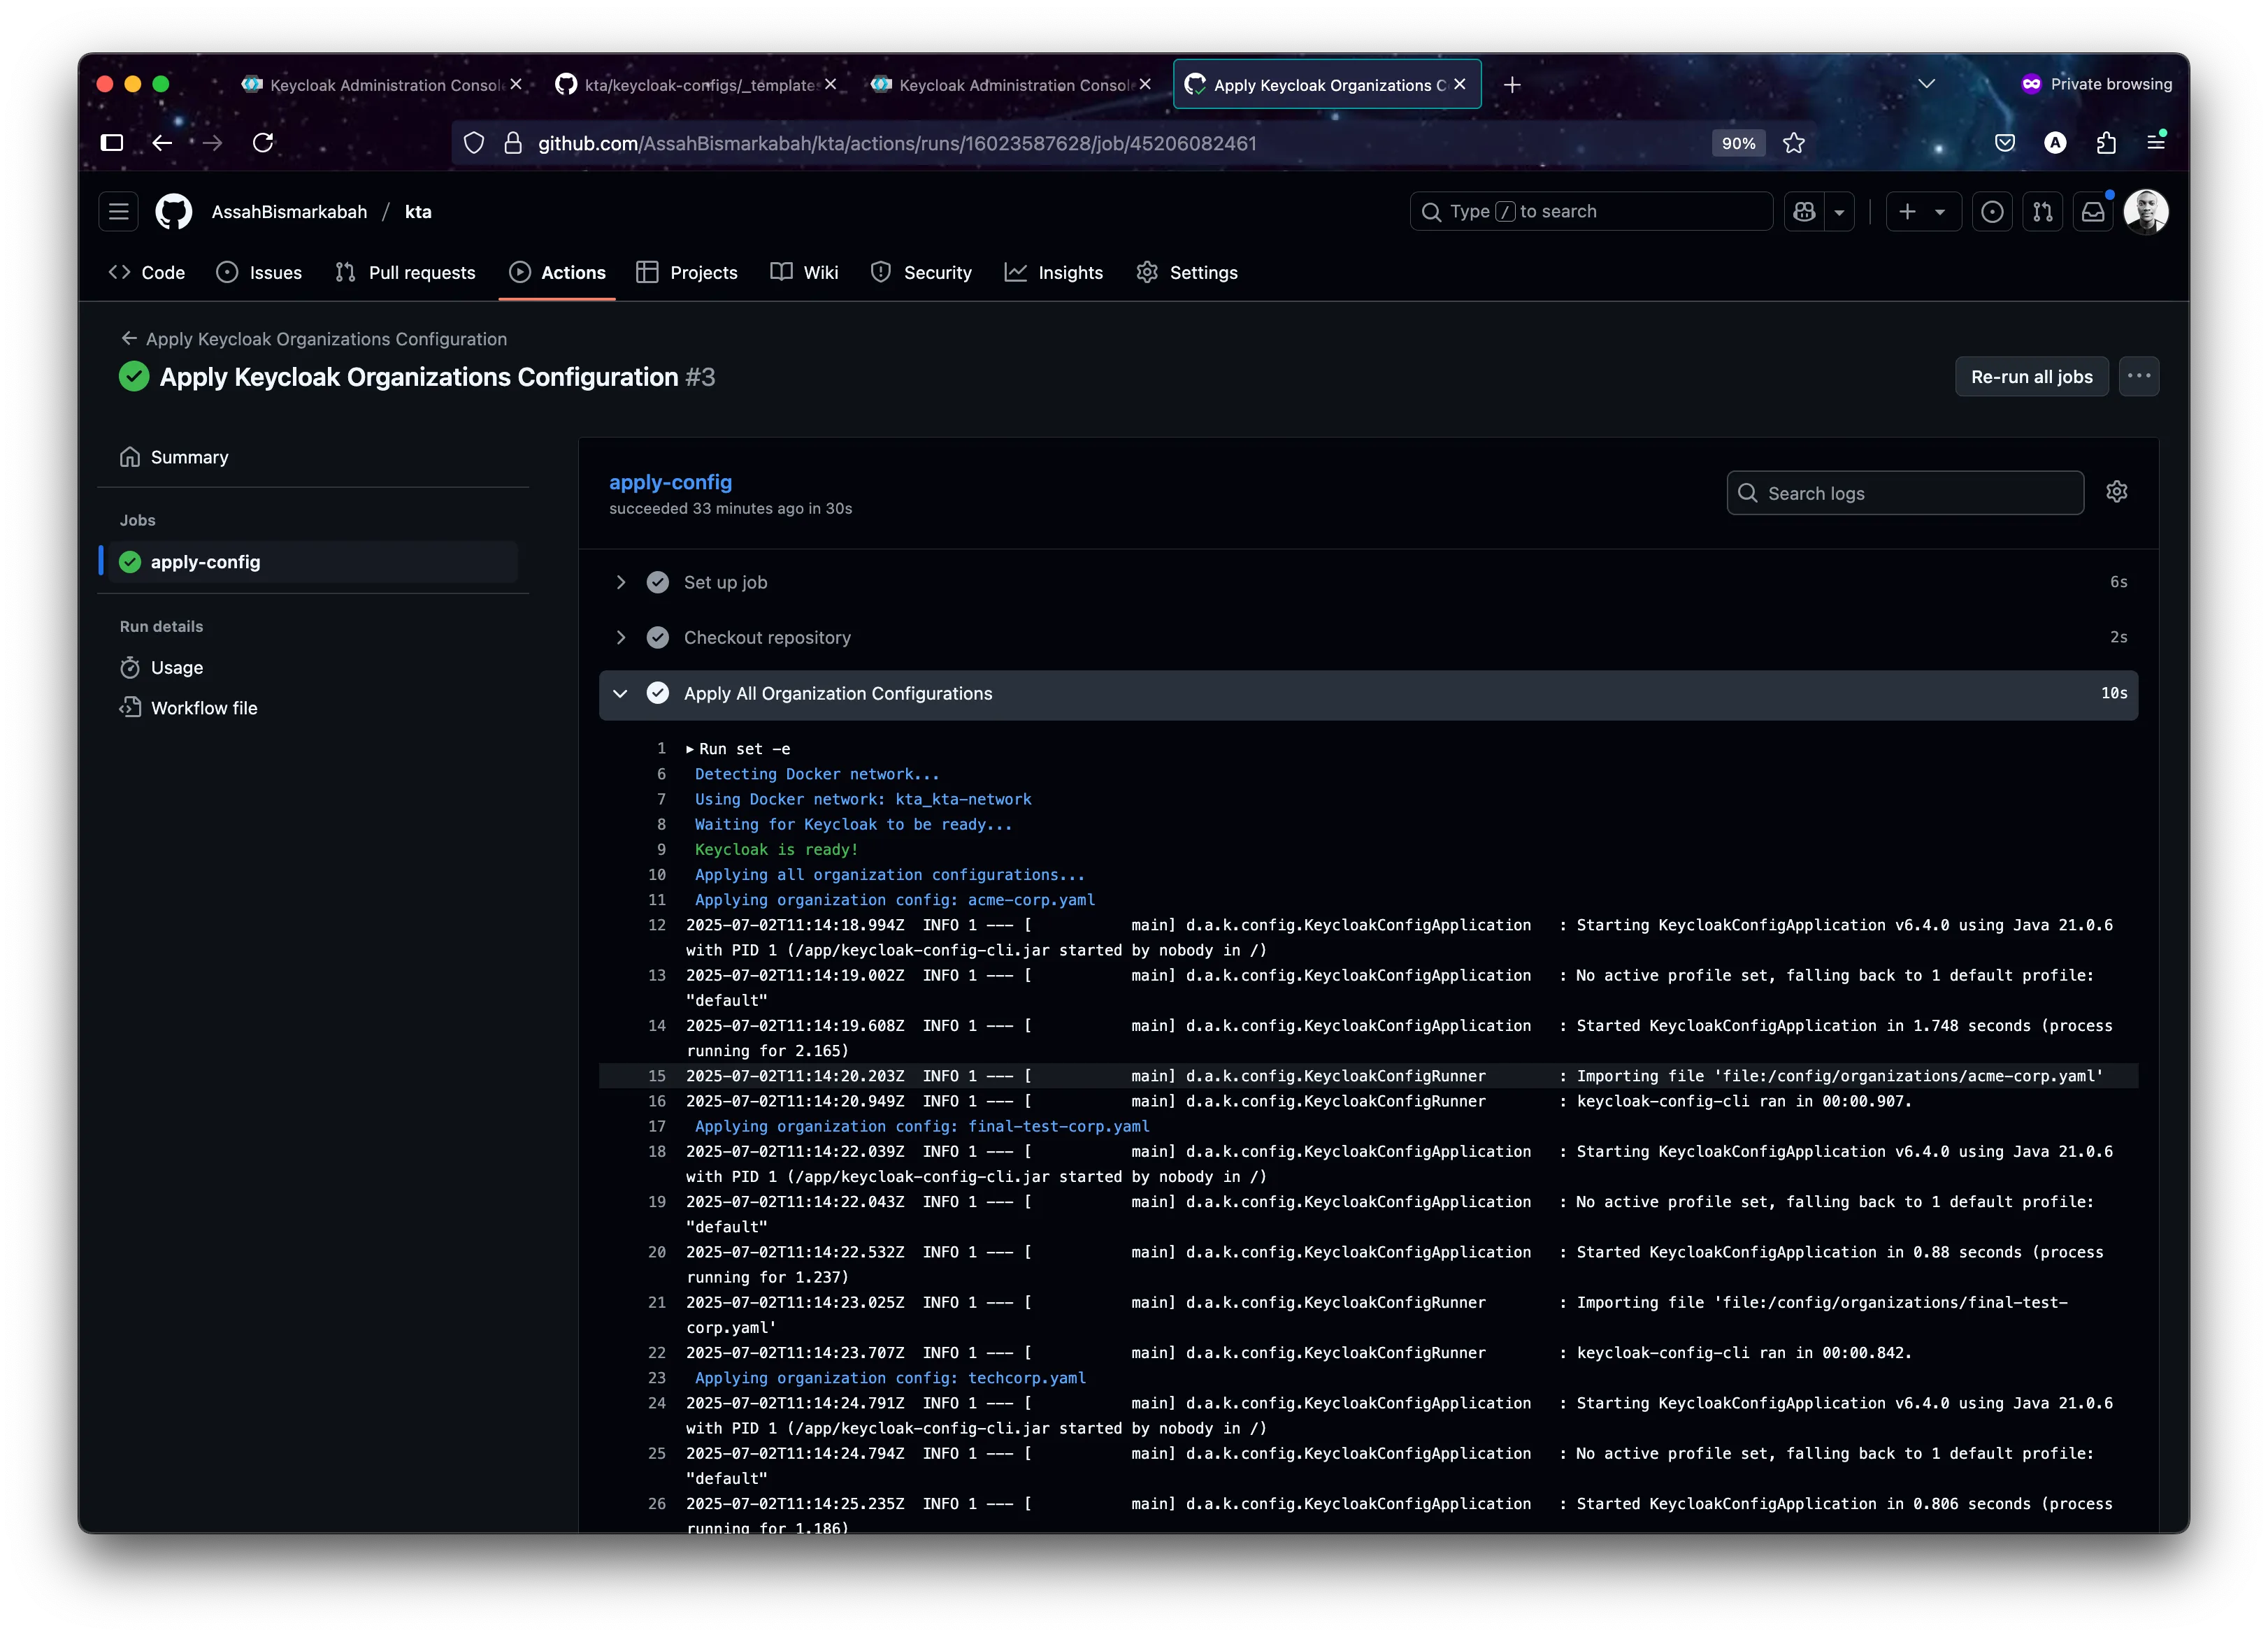
Task: Open log display settings gear in logs panel
Action: point(2117,492)
